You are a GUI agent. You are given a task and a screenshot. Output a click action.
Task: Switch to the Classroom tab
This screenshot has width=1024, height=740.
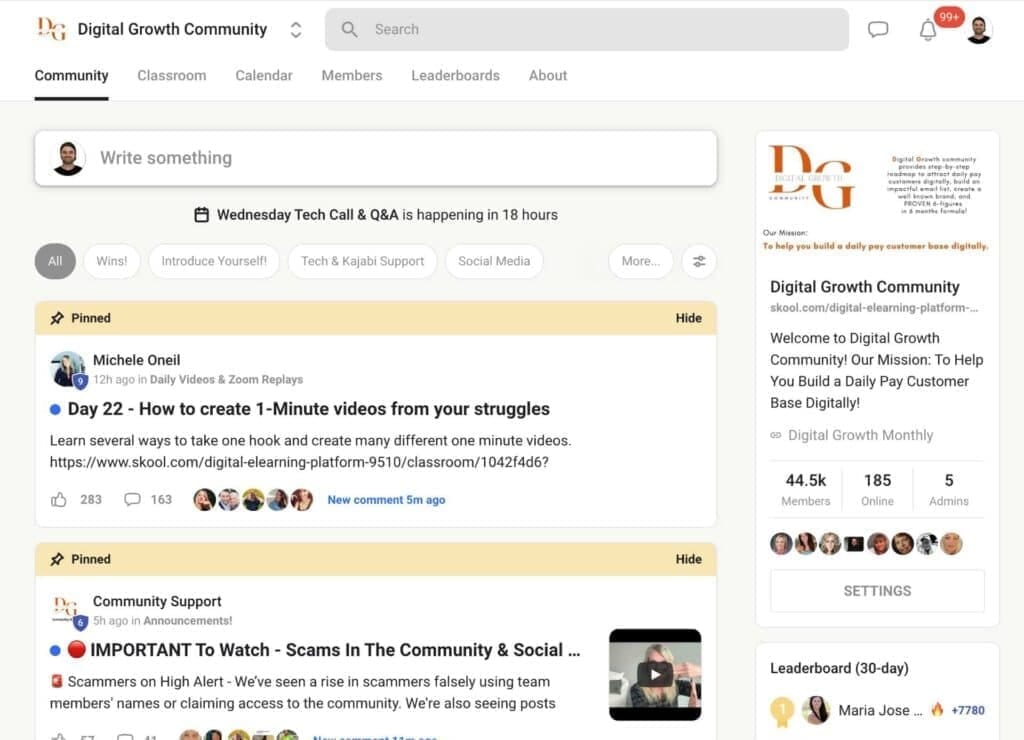pos(172,75)
